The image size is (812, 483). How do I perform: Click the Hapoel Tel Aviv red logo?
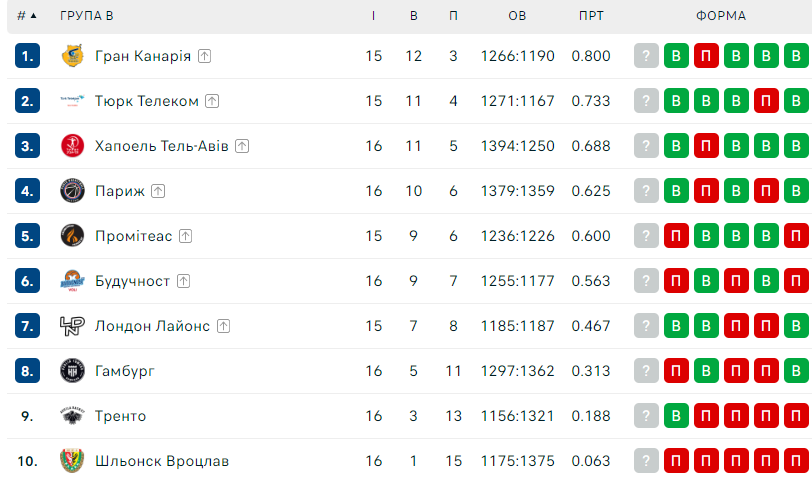[x=72, y=146]
